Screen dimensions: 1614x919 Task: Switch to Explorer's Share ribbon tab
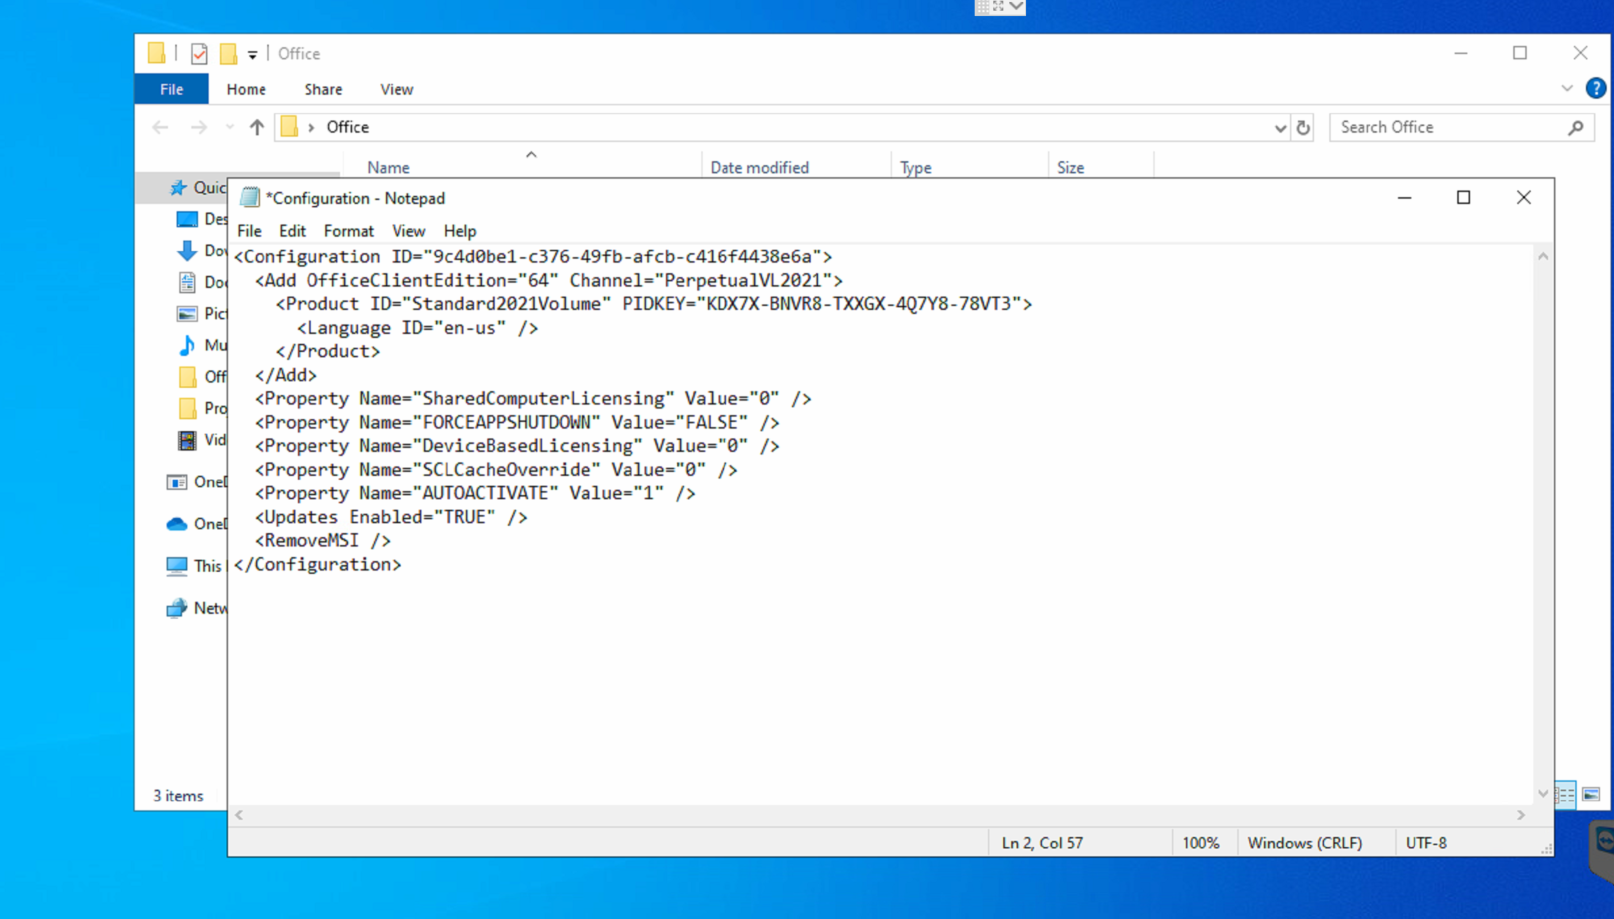pos(323,89)
